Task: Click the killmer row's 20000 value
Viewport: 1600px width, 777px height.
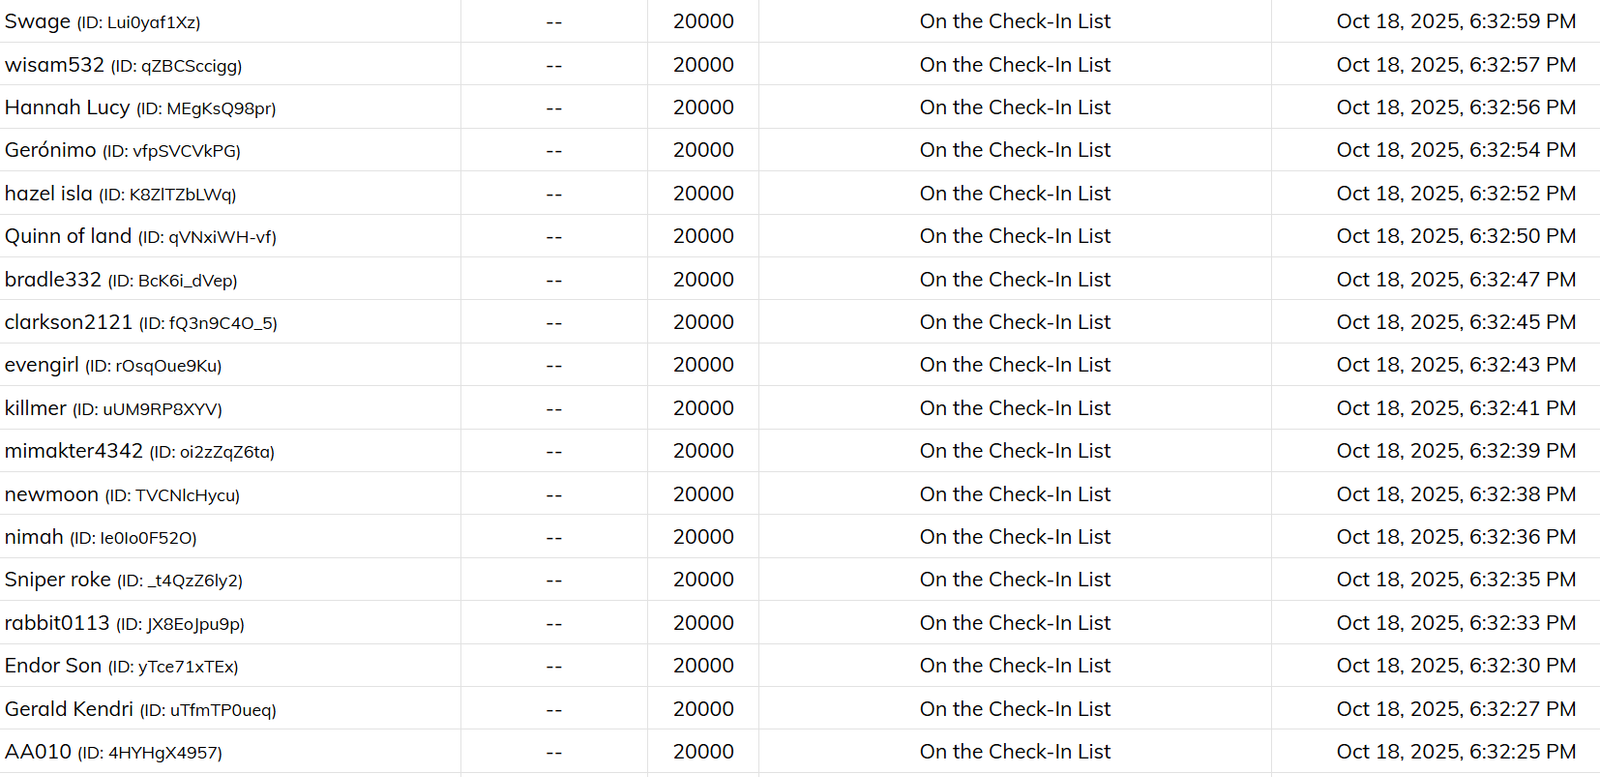Action: click(703, 408)
